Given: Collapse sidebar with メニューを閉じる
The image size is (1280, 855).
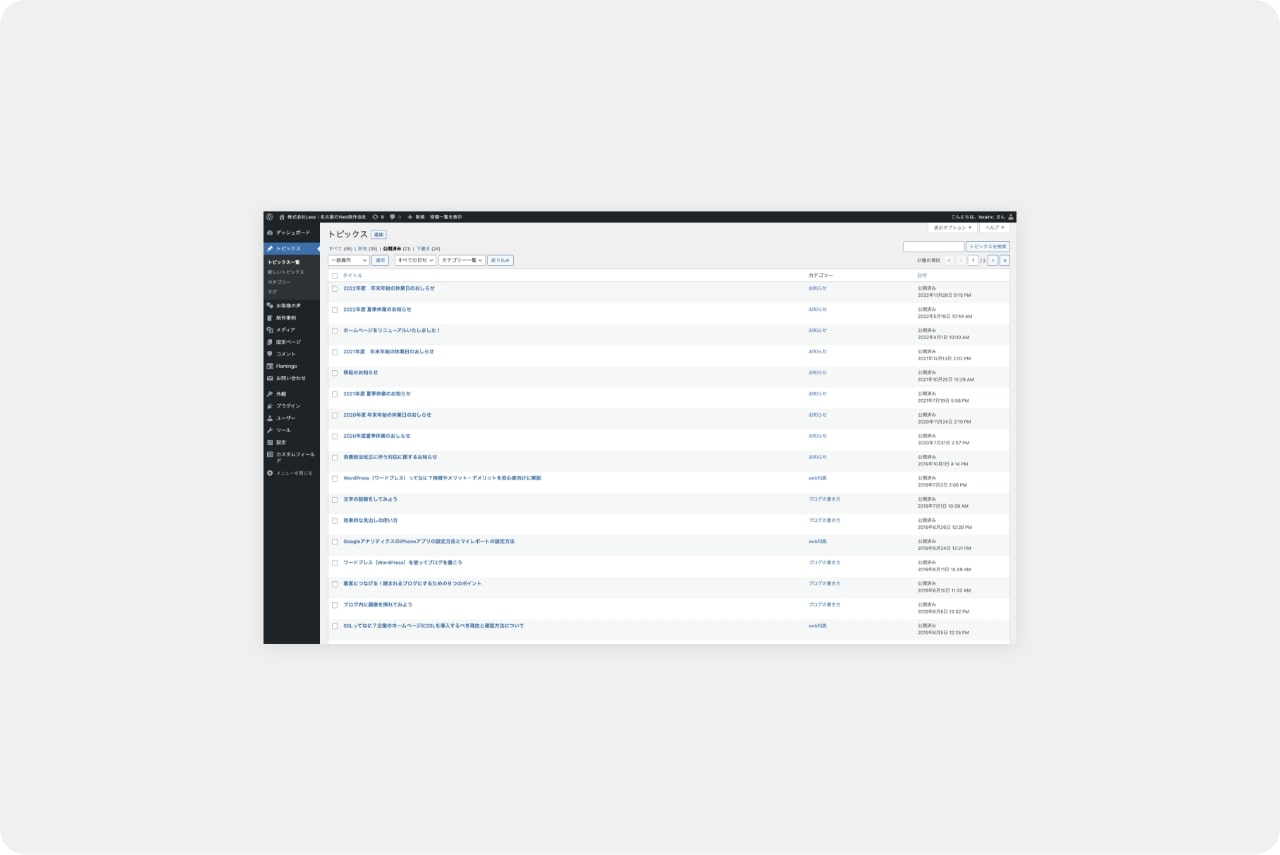Looking at the screenshot, I should click(293, 473).
